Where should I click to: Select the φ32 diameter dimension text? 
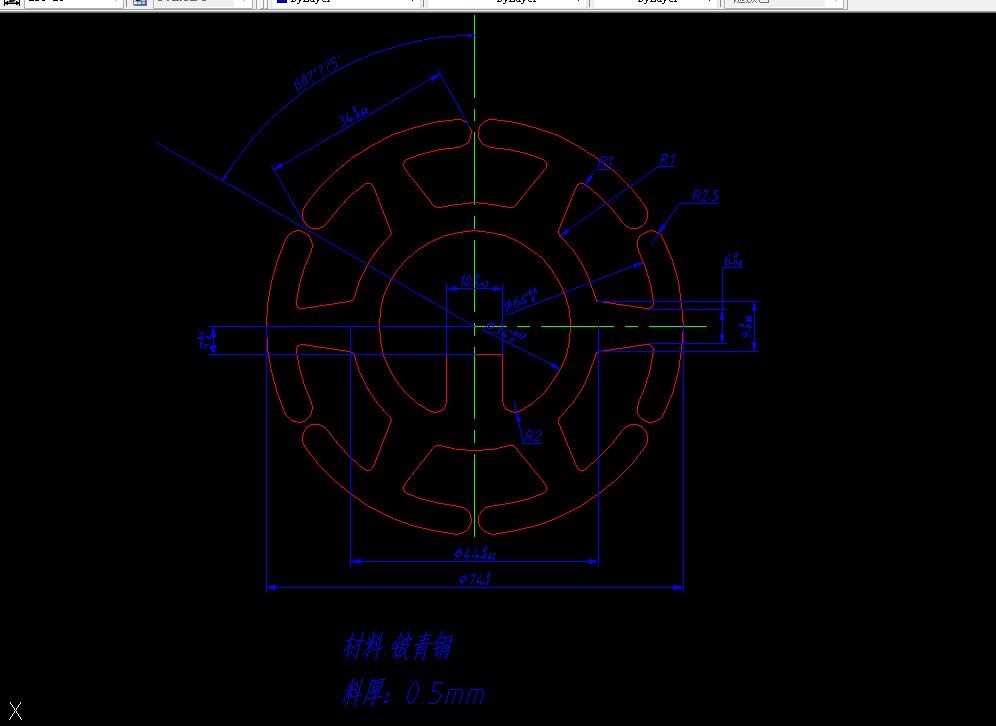click(x=506, y=332)
